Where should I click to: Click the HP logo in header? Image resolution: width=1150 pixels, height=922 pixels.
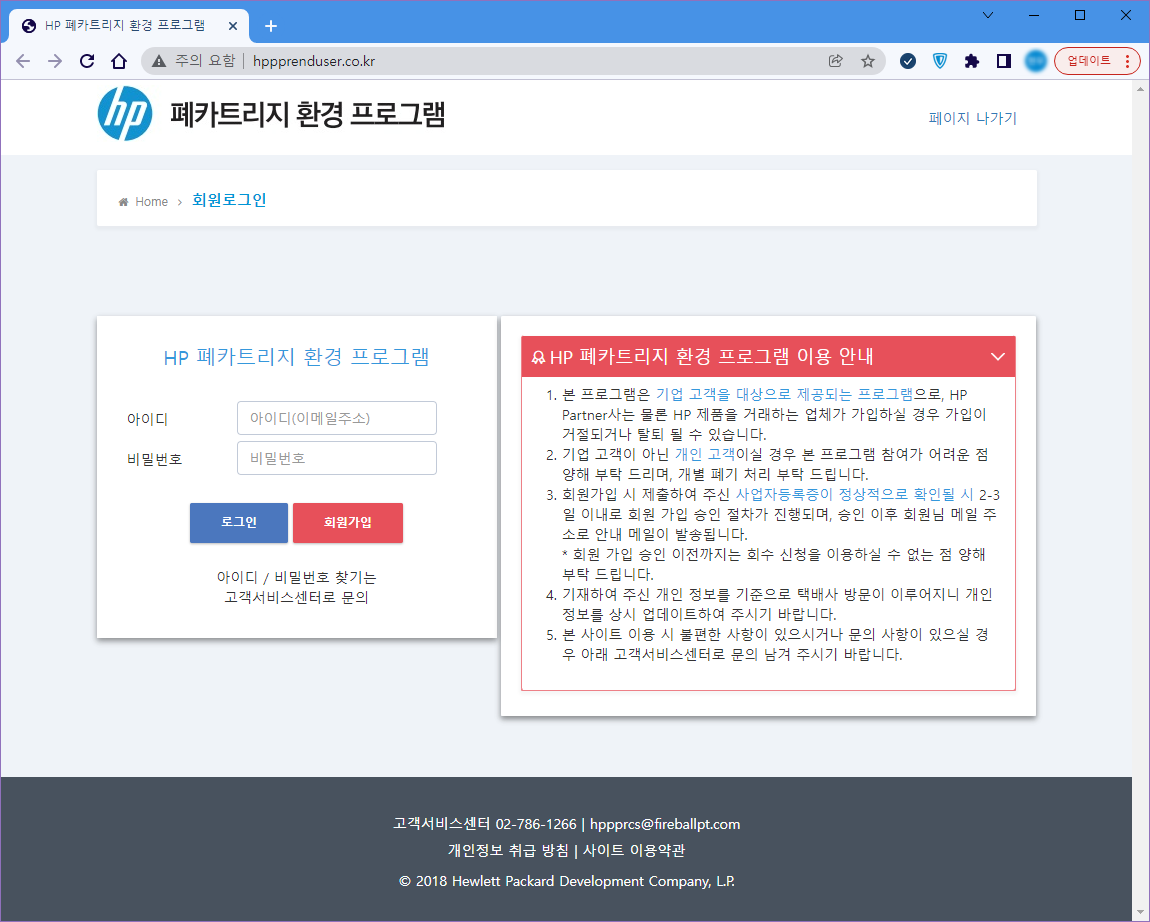point(125,114)
